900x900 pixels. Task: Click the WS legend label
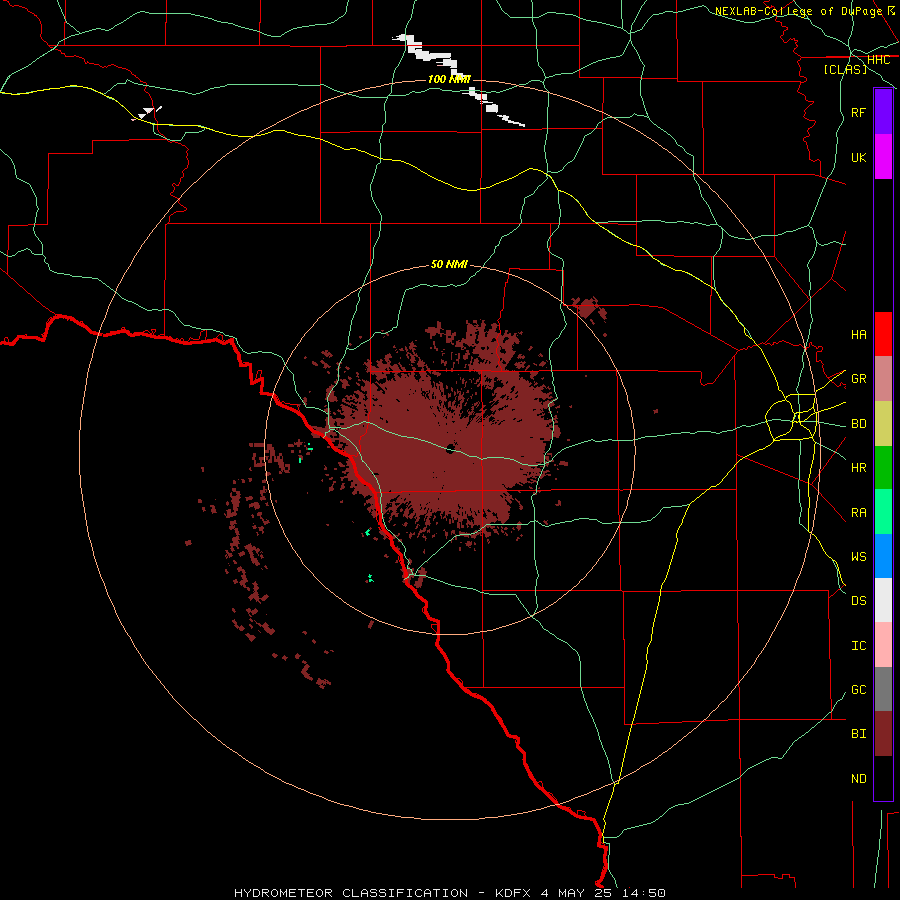click(858, 557)
